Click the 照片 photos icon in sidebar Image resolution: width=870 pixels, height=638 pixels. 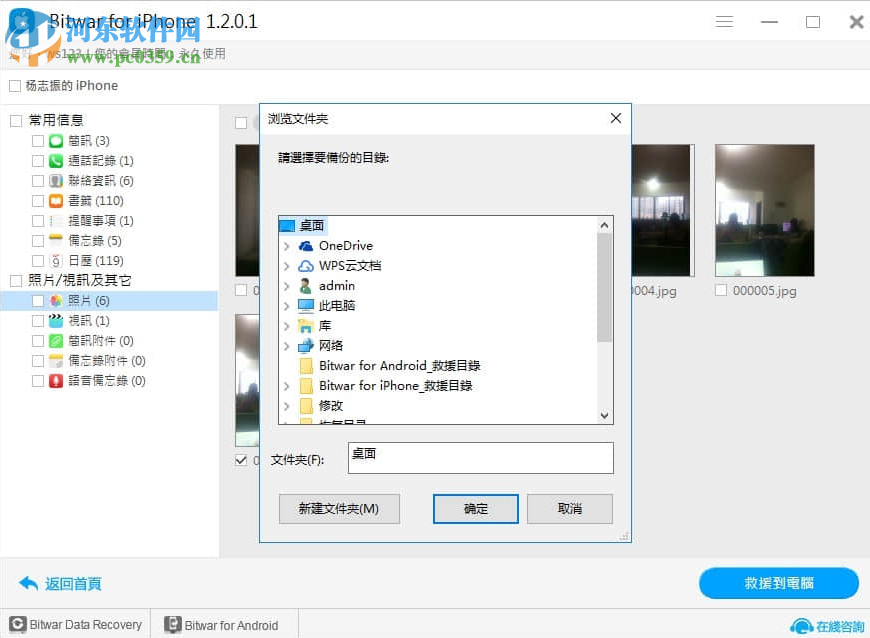click(57, 300)
